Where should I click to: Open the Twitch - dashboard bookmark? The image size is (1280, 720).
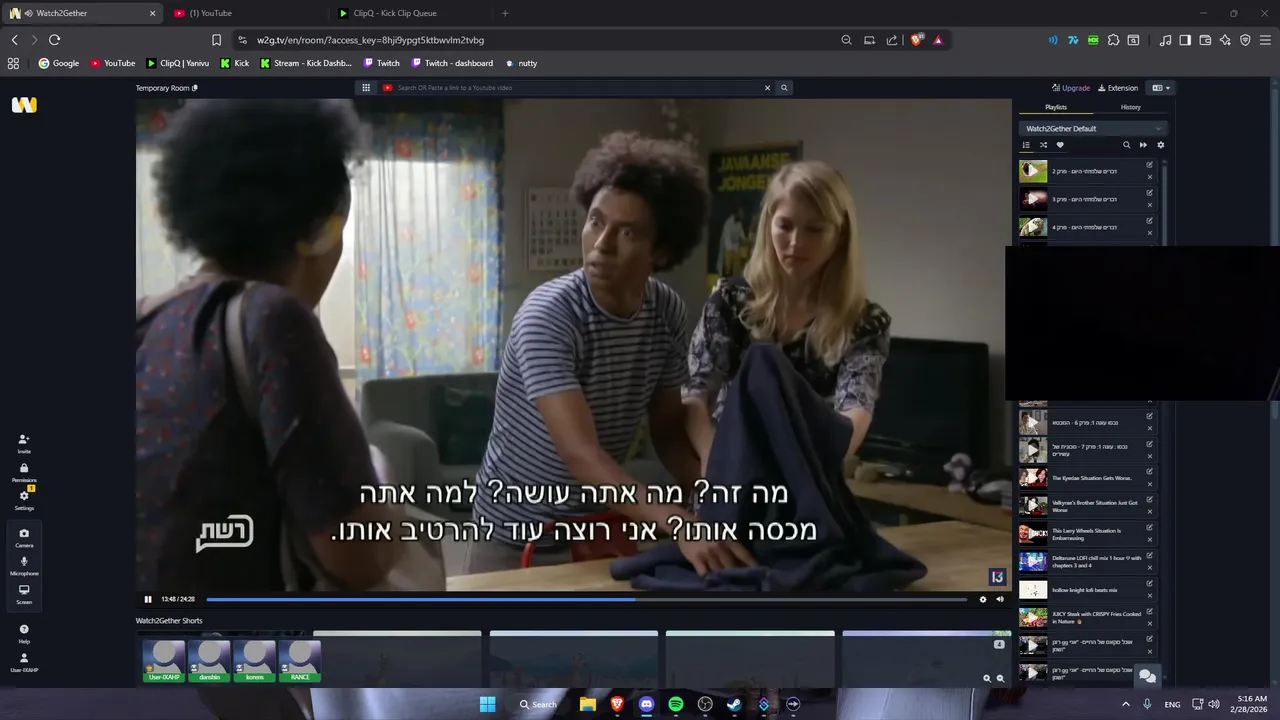tap(452, 63)
